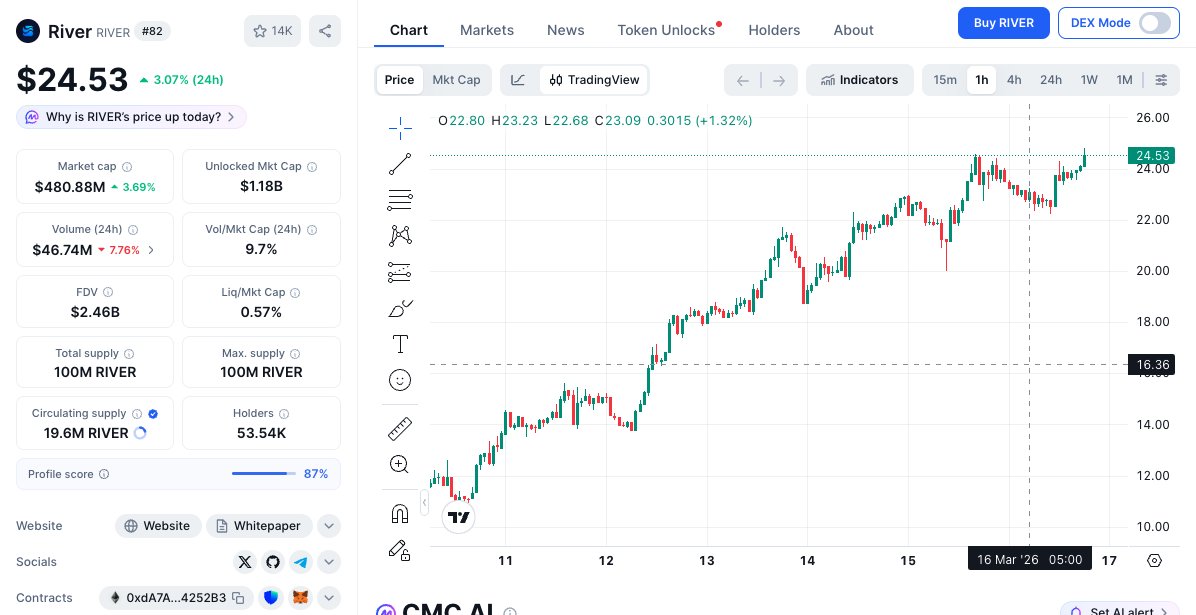
Task: Expand the Contracts list chevron
Action: [329, 598]
